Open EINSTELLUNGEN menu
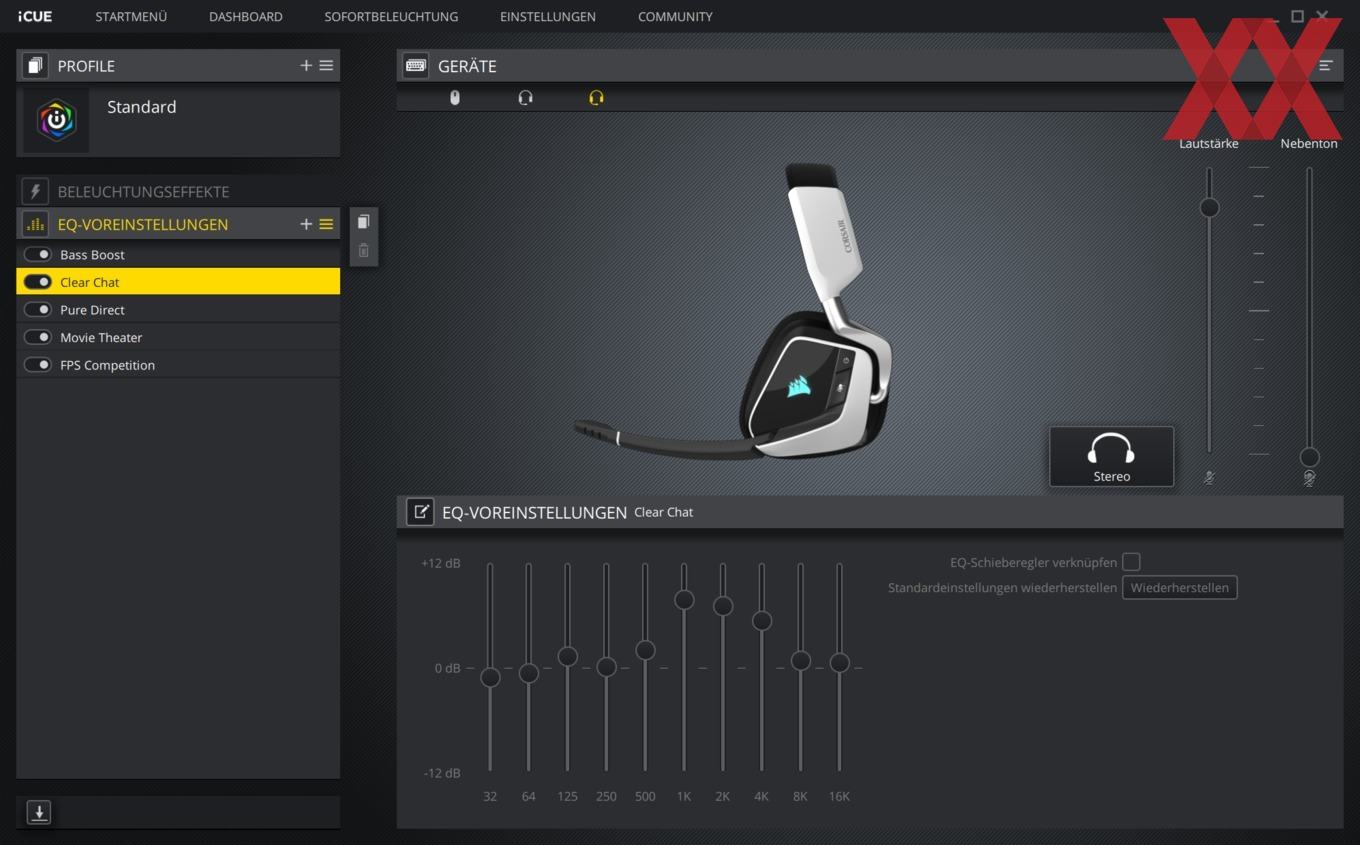Image resolution: width=1360 pixels, height=845 pixels. (x=548, y=17)
